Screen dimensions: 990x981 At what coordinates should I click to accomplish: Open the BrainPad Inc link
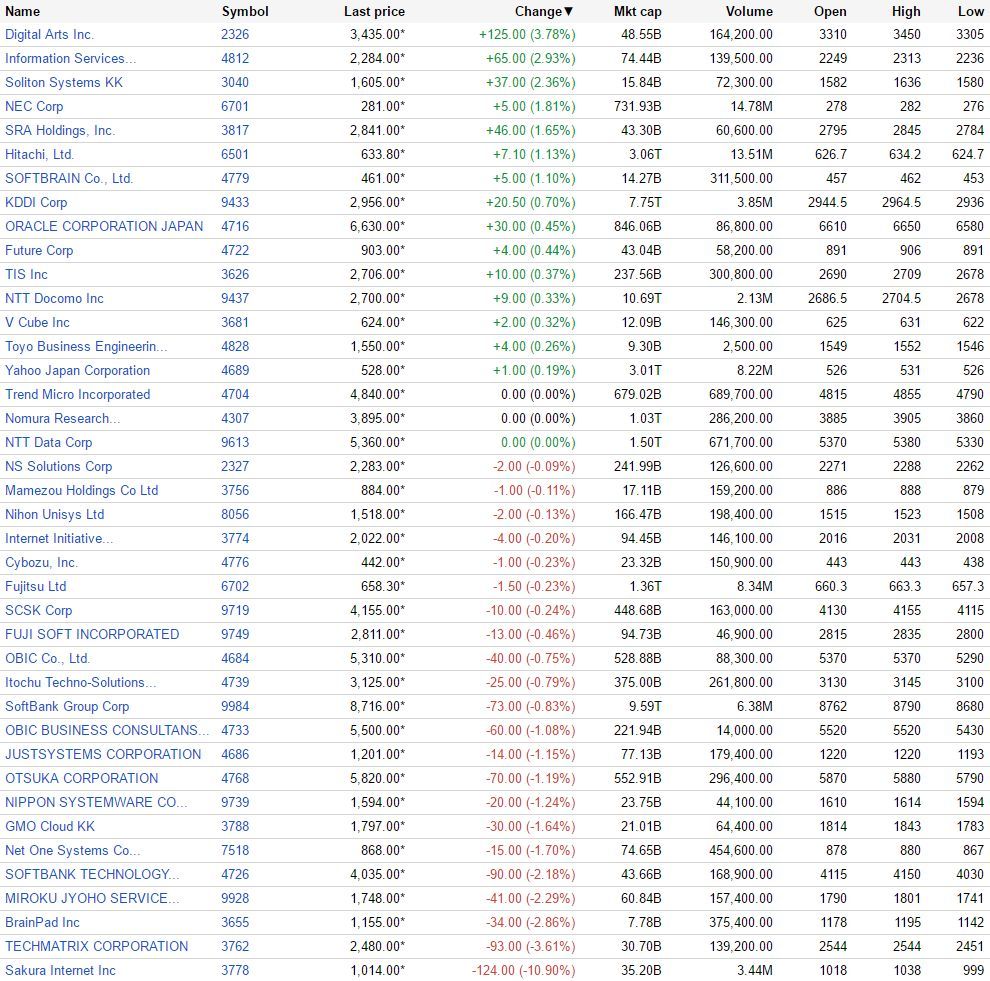[x=42, y=922]
